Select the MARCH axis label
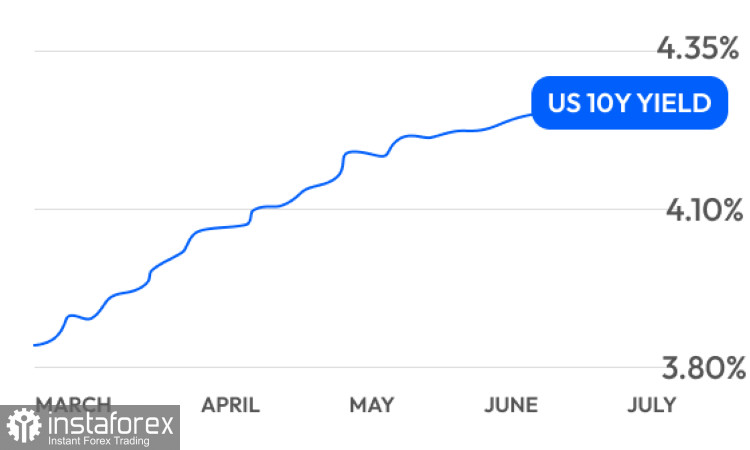The width and height of the screenshot is (750, 450). click(x=73, y=405)
